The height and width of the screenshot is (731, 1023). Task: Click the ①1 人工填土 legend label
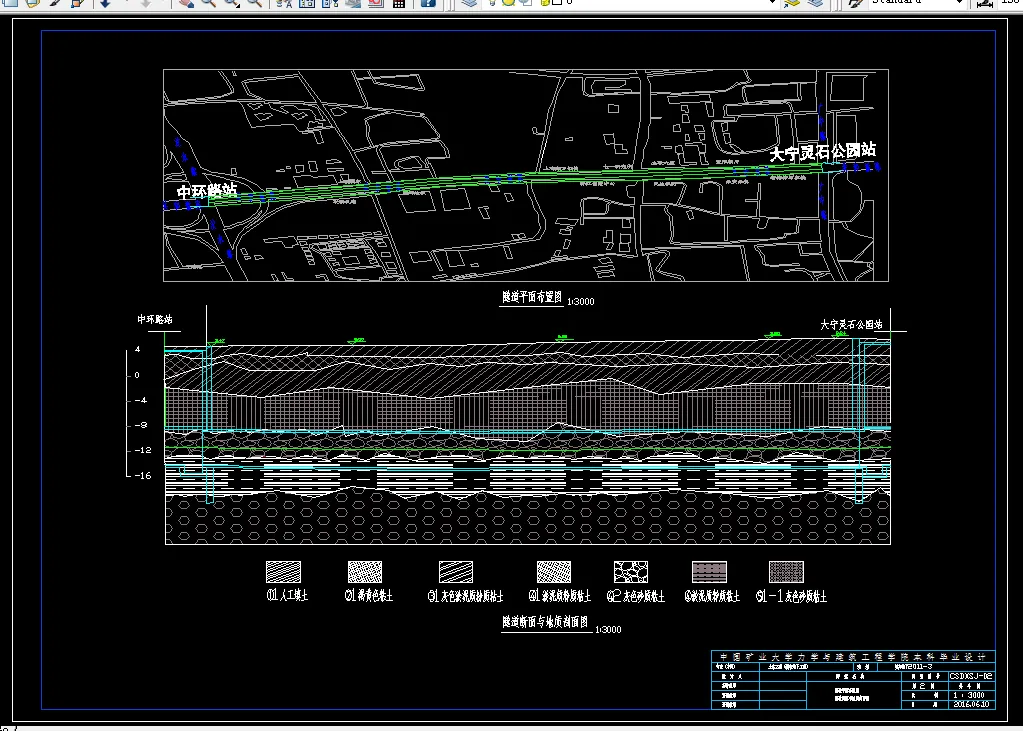287,595
